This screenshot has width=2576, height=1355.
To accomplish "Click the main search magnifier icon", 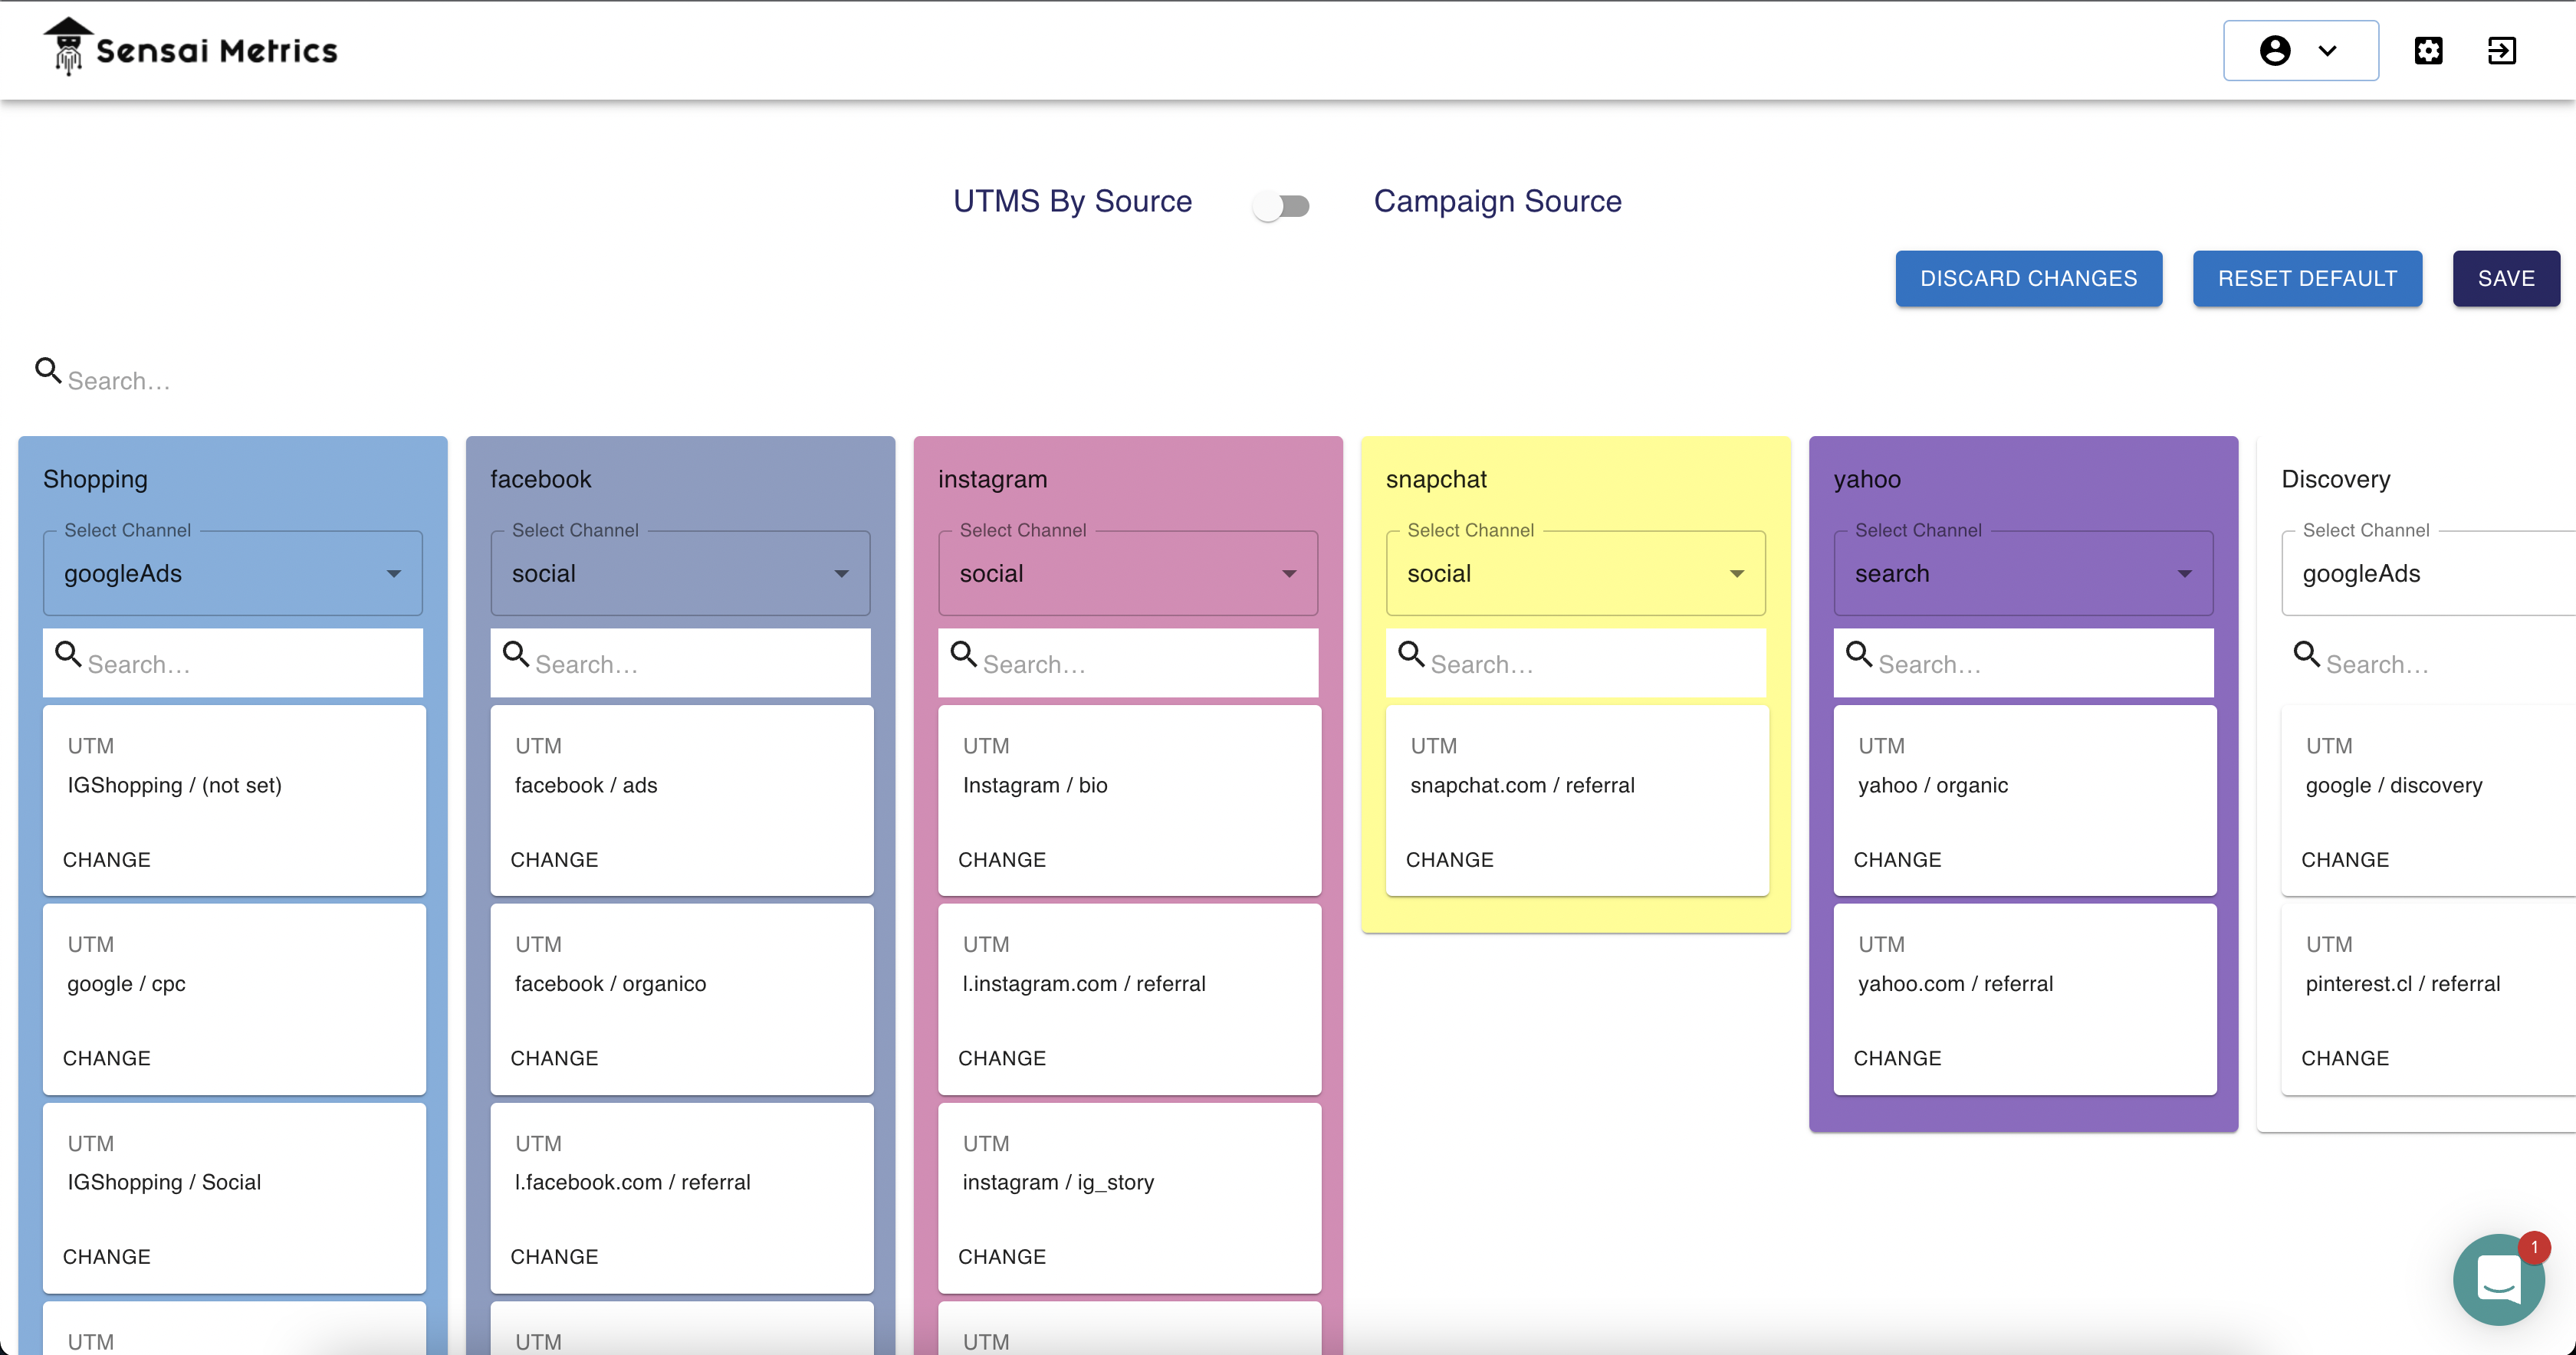I will pos(47,370).
